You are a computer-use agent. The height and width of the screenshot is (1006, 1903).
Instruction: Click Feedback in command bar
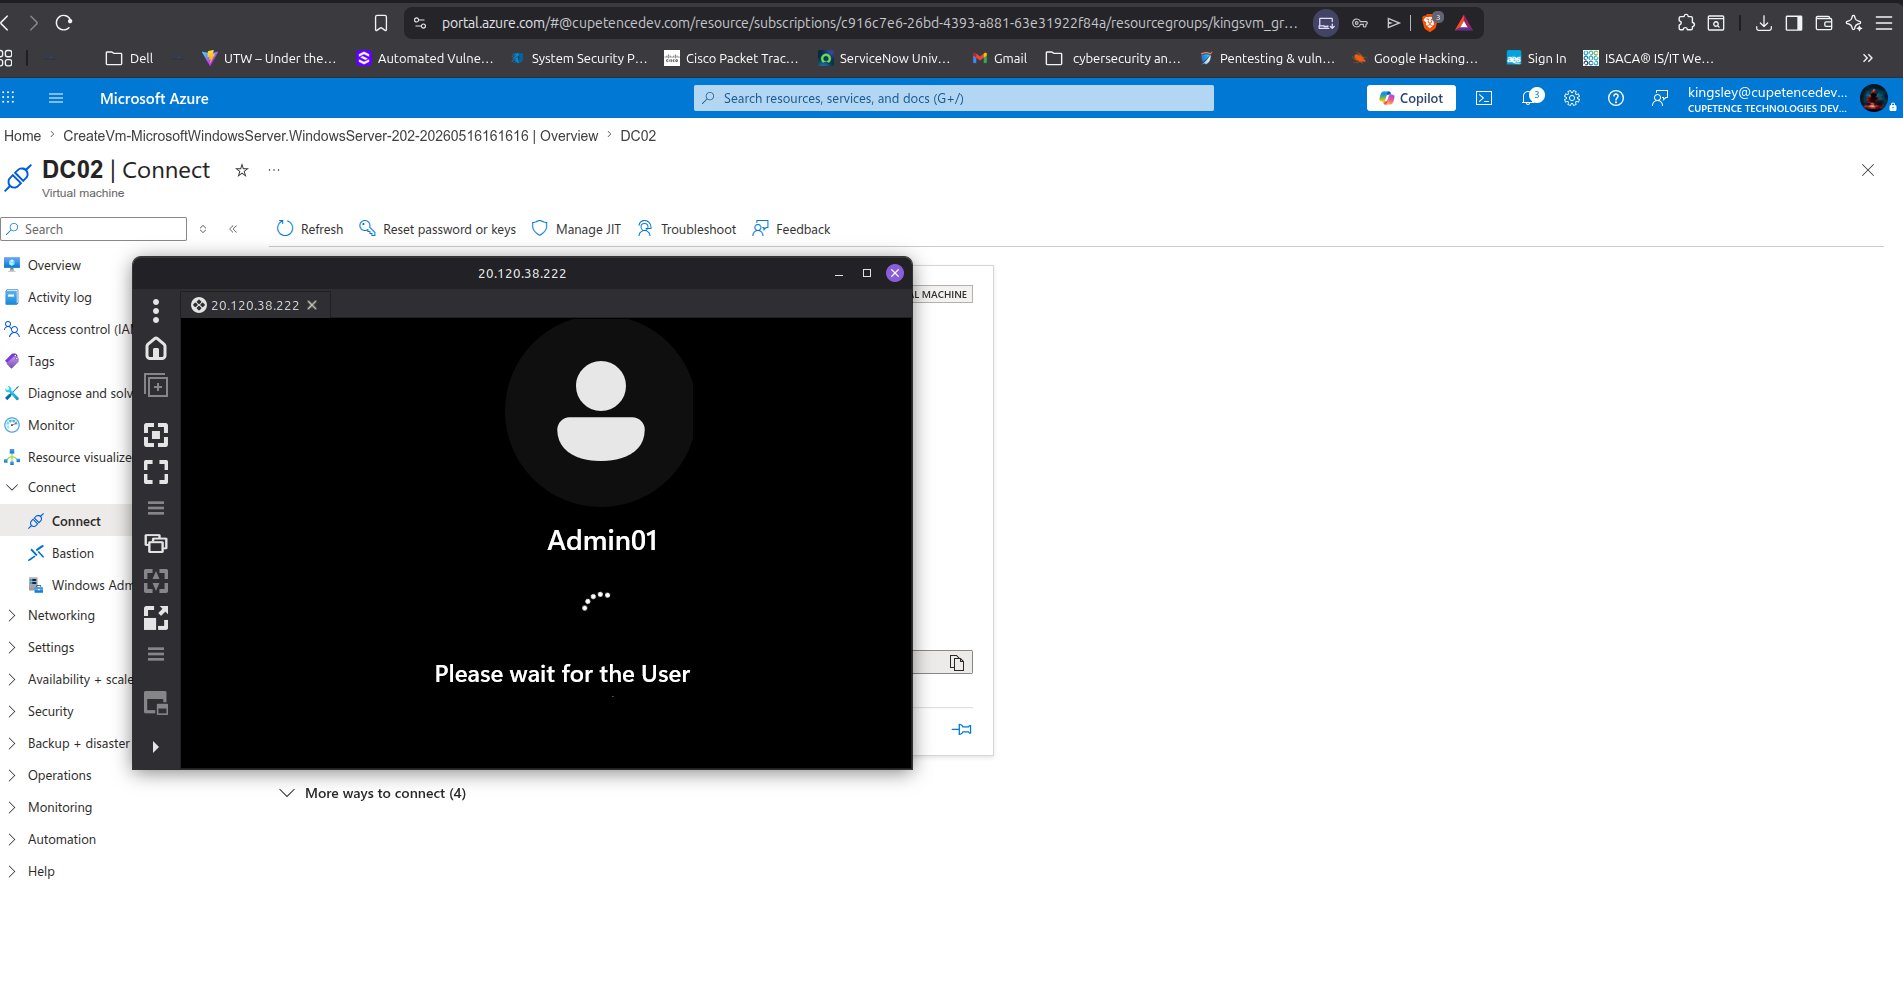tap(791, 229)
